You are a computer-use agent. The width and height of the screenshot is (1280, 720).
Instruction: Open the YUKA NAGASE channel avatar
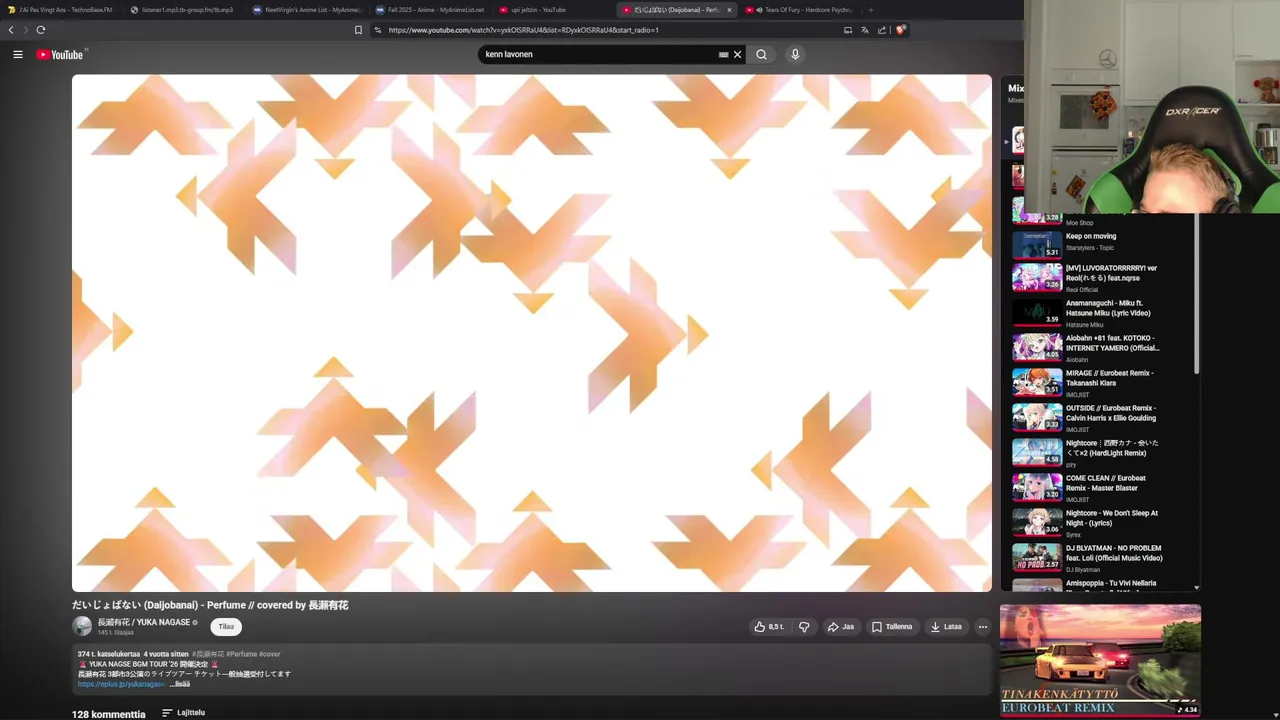[x=82, y=626]
